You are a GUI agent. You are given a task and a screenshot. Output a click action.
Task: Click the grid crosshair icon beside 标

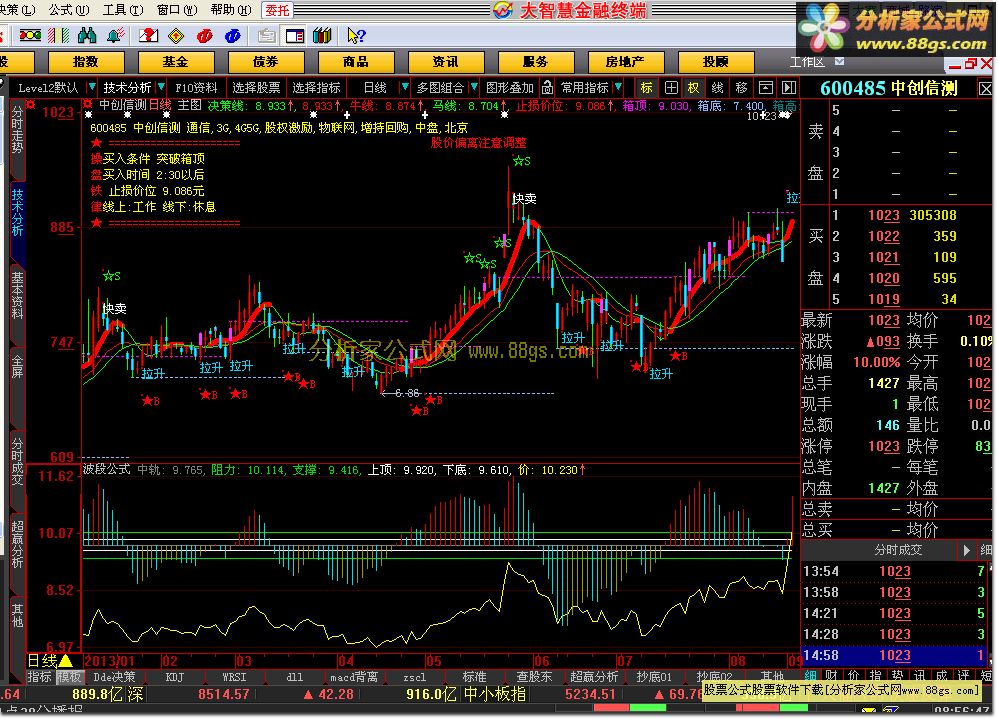671,88
